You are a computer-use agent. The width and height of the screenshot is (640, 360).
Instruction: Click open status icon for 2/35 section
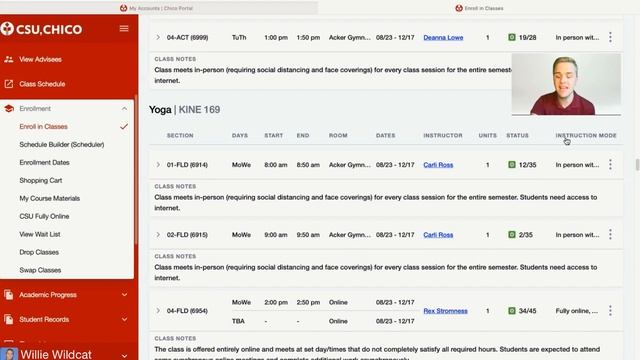pos(511,234)
